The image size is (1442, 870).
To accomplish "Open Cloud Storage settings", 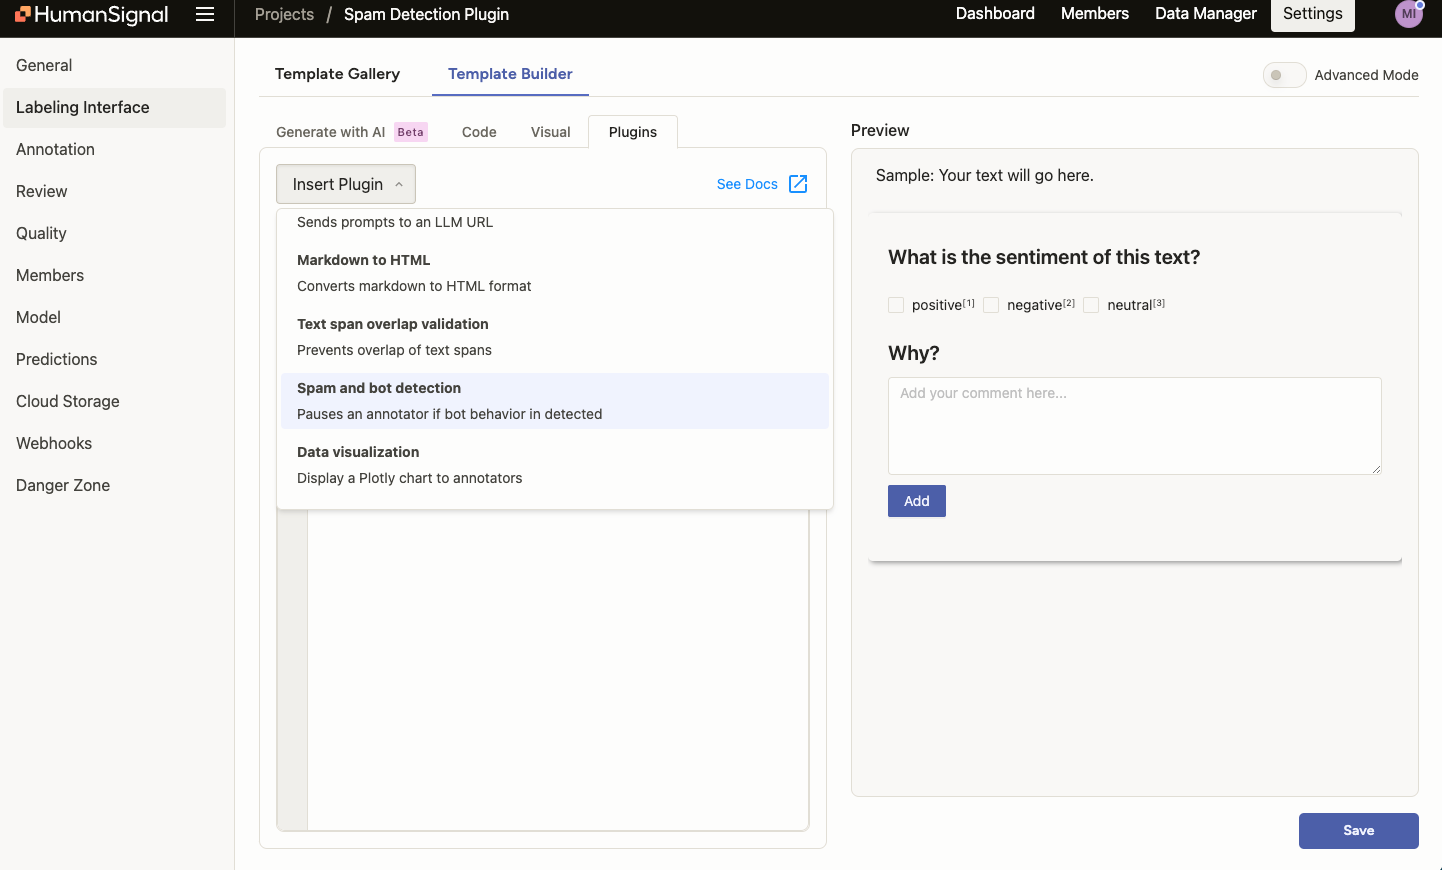I will coord(115,402).
